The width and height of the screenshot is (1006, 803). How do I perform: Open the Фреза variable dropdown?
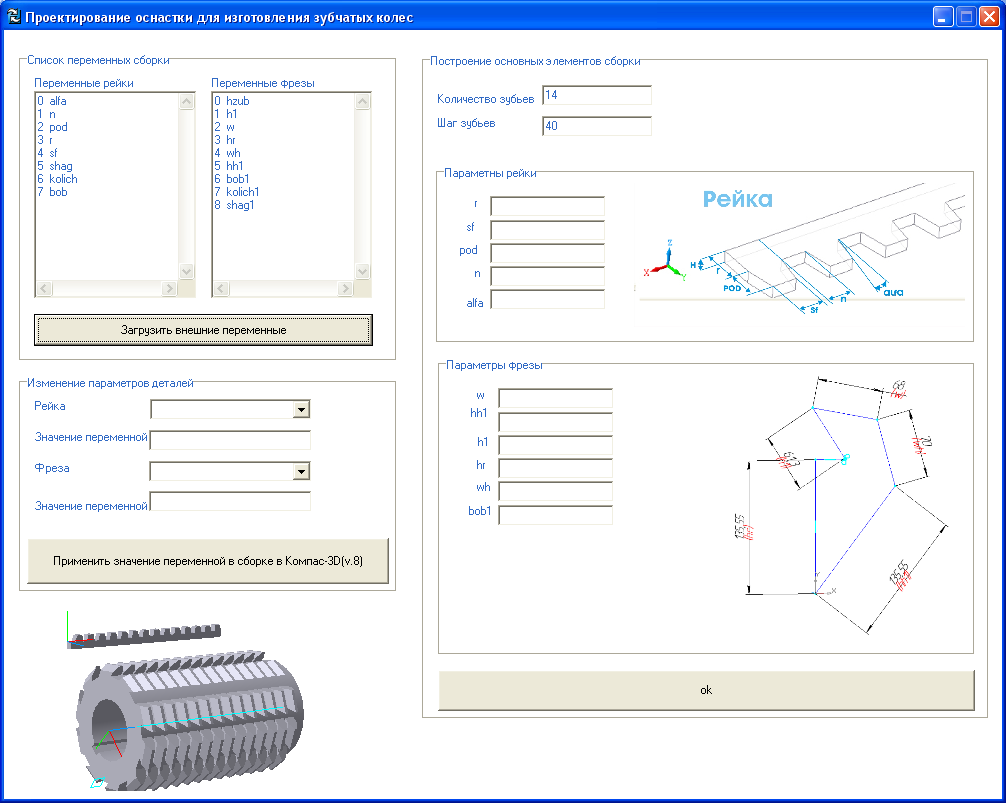click(x=301, y=472)
